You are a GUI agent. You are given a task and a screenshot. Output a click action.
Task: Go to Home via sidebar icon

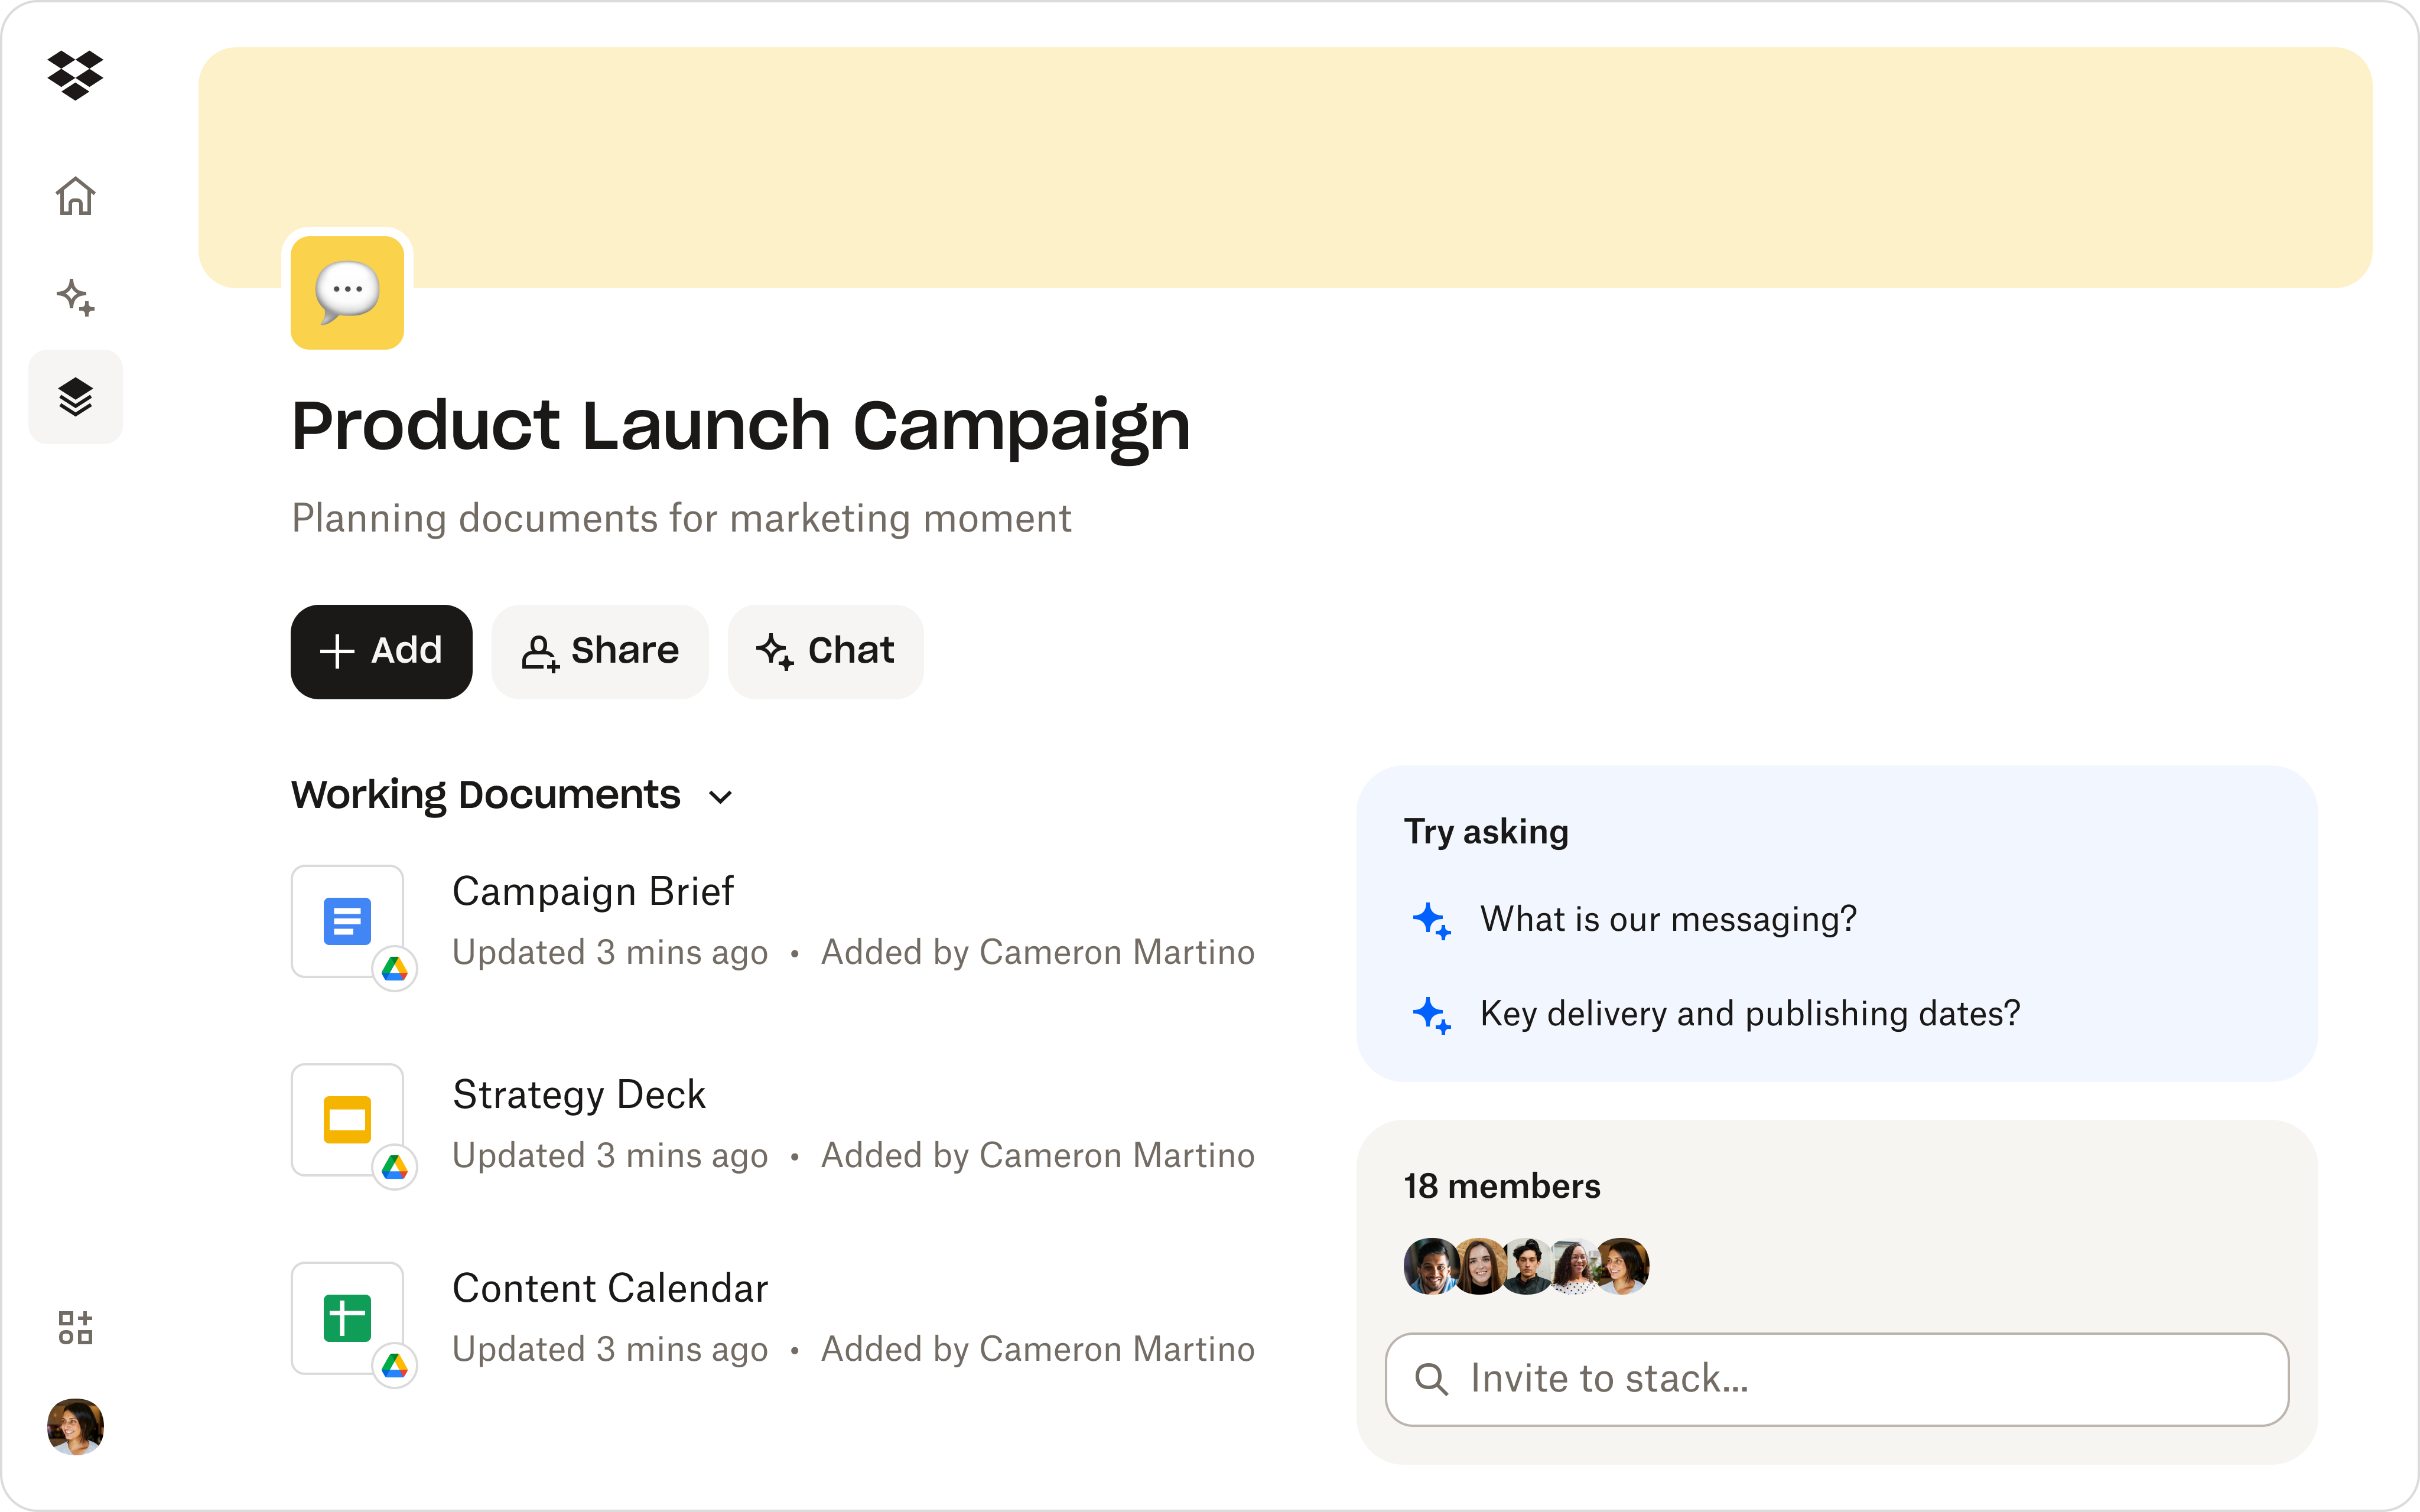75,196
